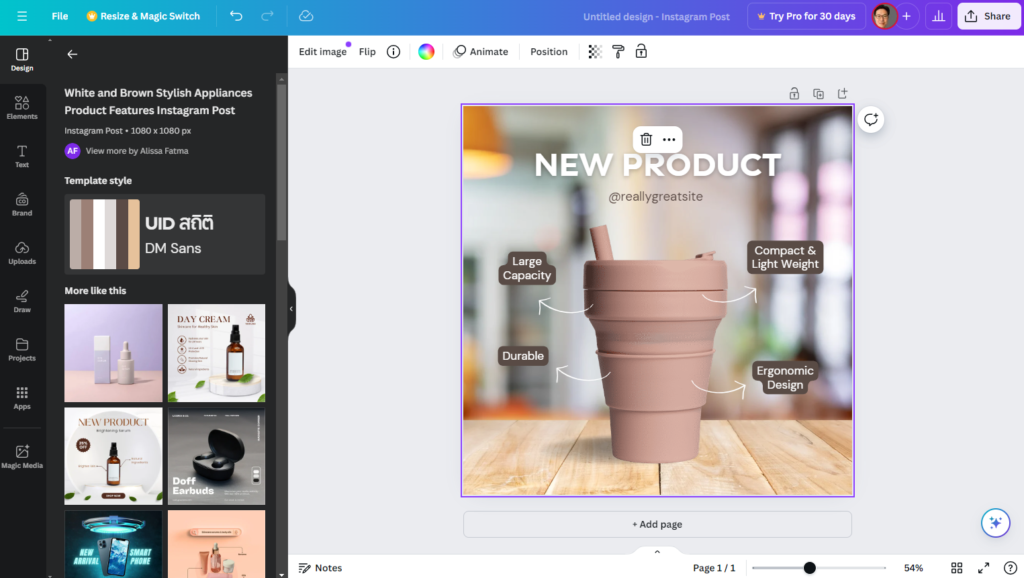
Task: Open the user account avatar
Action: click(884, 16)
